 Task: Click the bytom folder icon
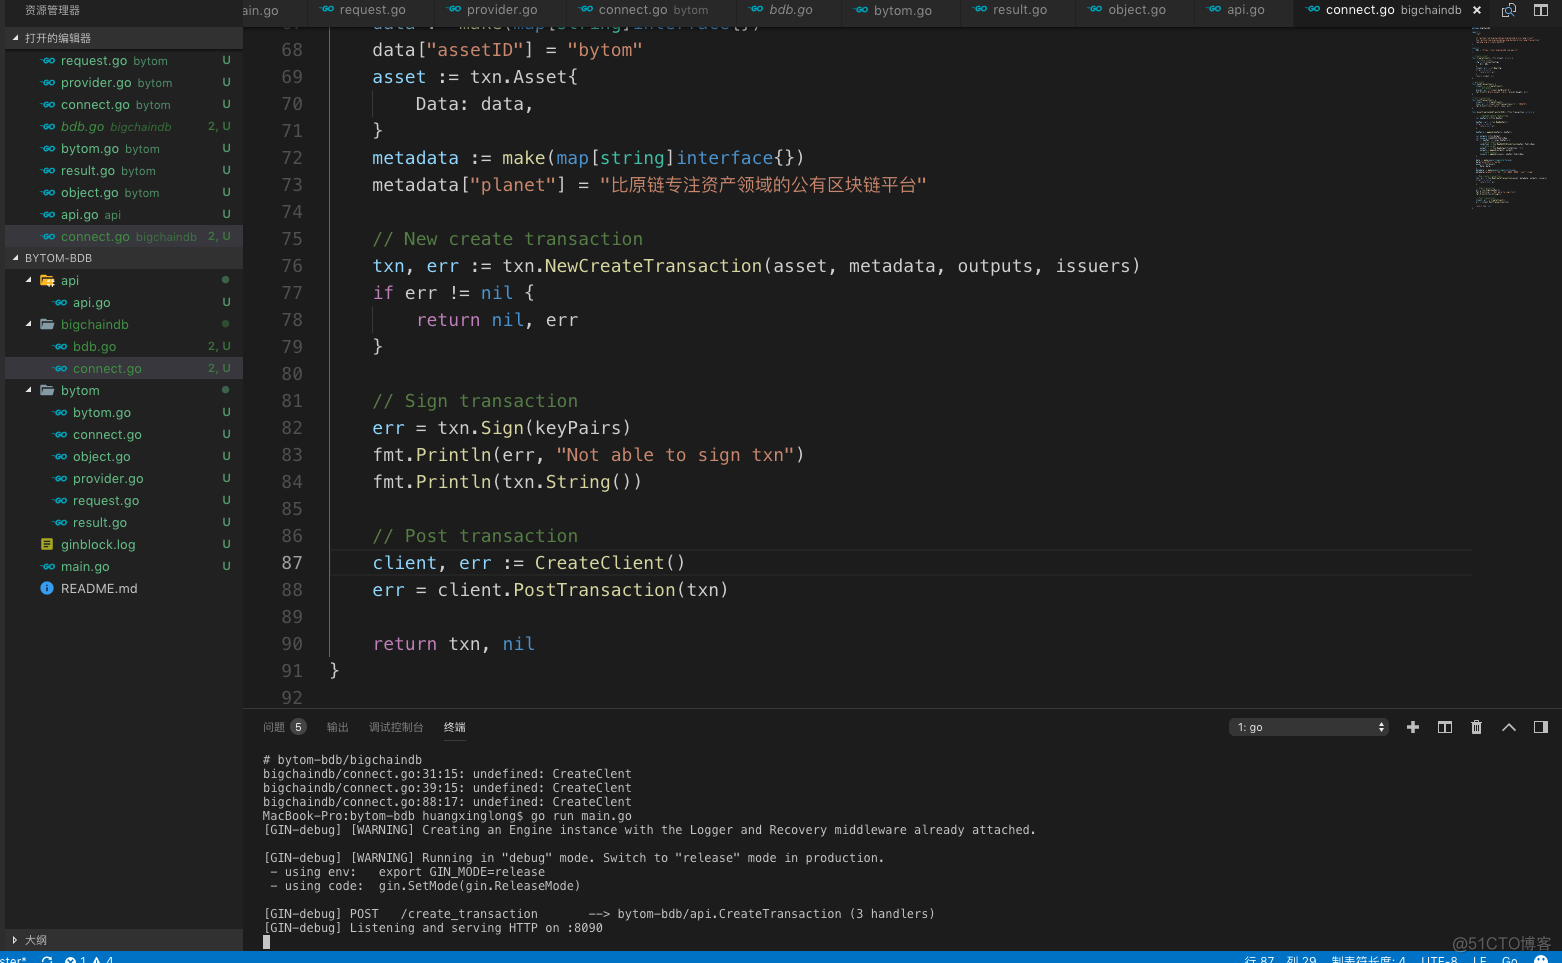coord(47,391)
